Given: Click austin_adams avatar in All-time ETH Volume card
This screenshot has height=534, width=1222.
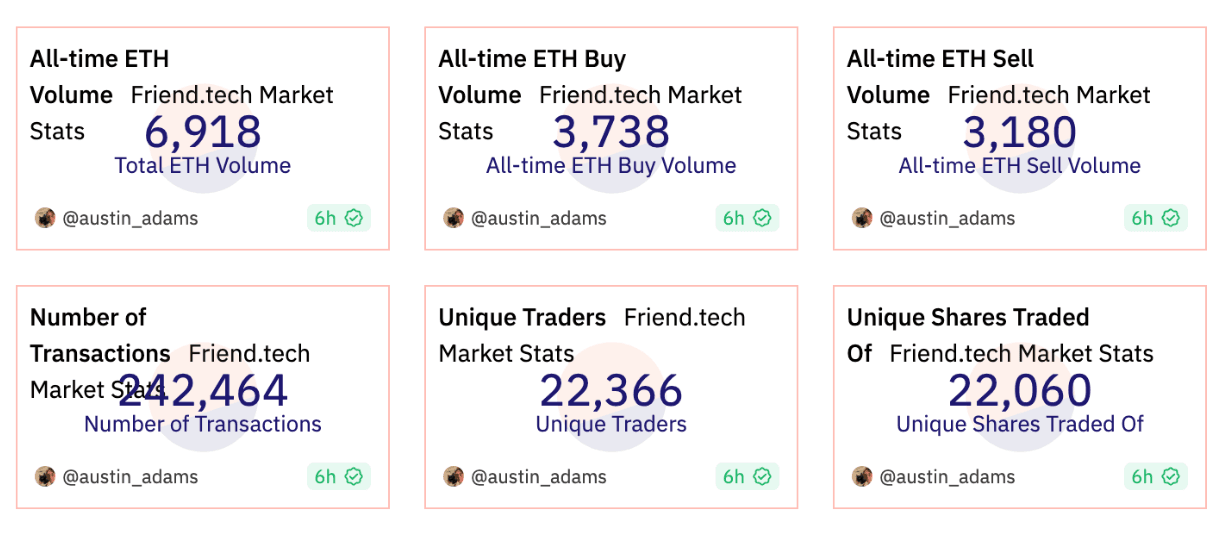Looking at the screenshot, I should pos(45,218).
